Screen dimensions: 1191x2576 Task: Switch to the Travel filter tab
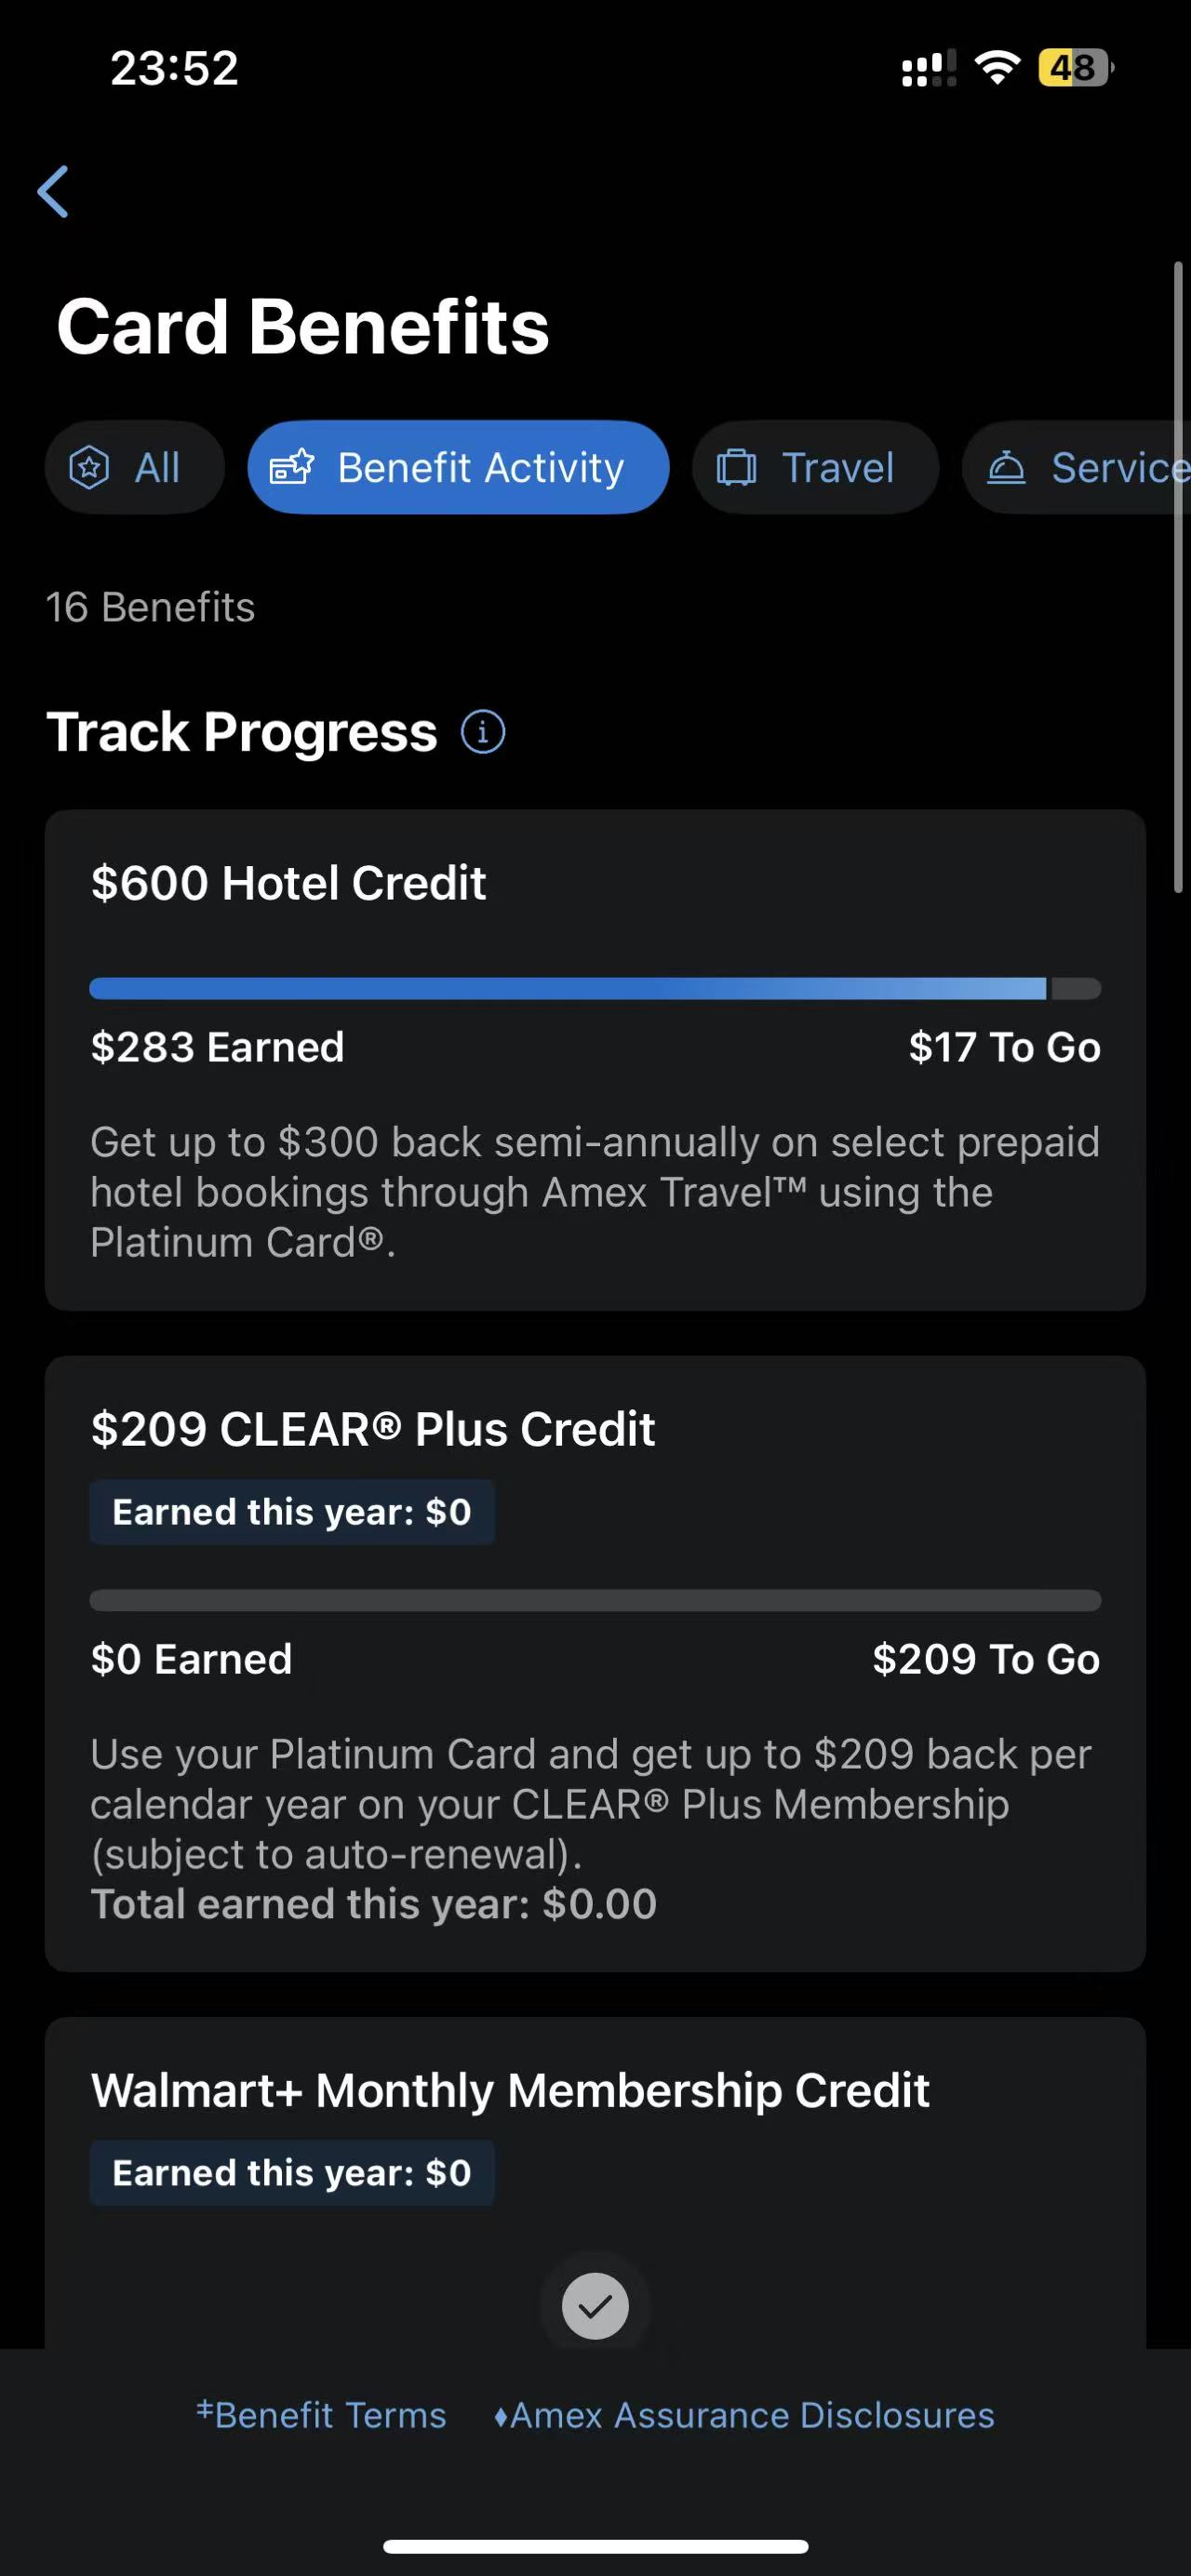pos(815,467)
